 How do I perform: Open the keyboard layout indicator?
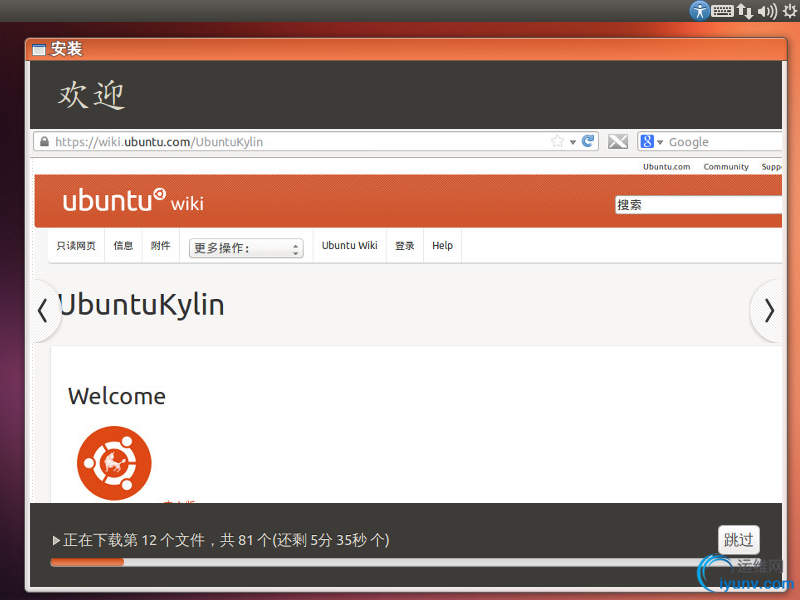(722, 10)
